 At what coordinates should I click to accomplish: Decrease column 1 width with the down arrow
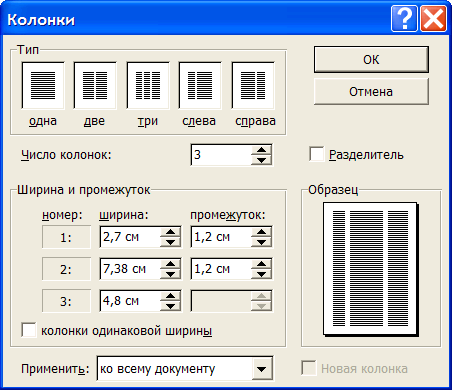pyautogui.click(x=170, y=242)
